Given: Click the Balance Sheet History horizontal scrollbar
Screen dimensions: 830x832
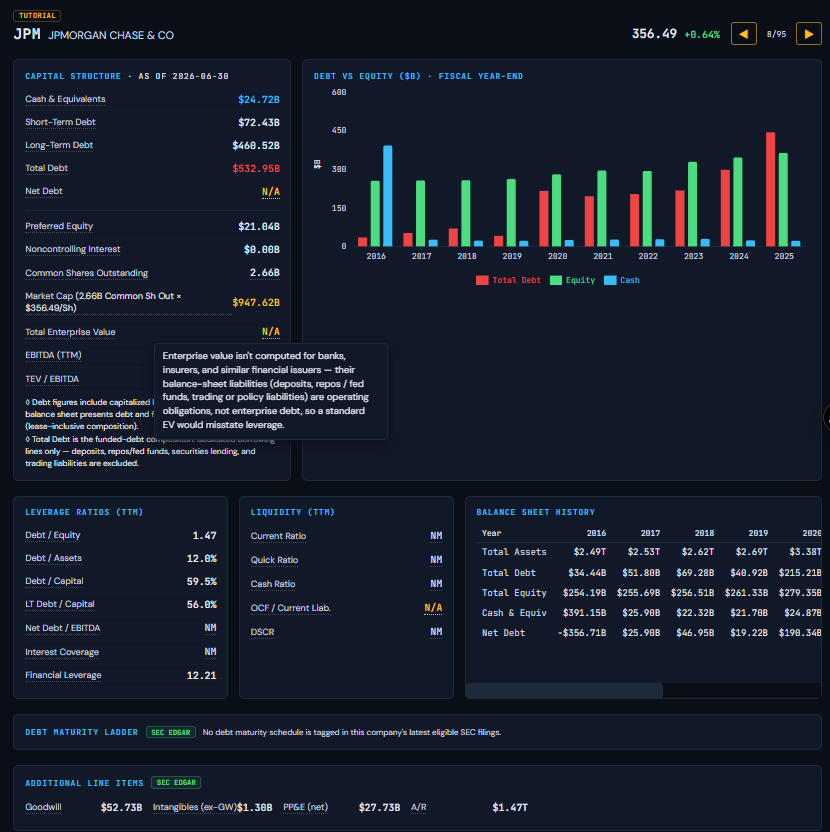Looking at the screenshot, I should [x=564, y=690].
